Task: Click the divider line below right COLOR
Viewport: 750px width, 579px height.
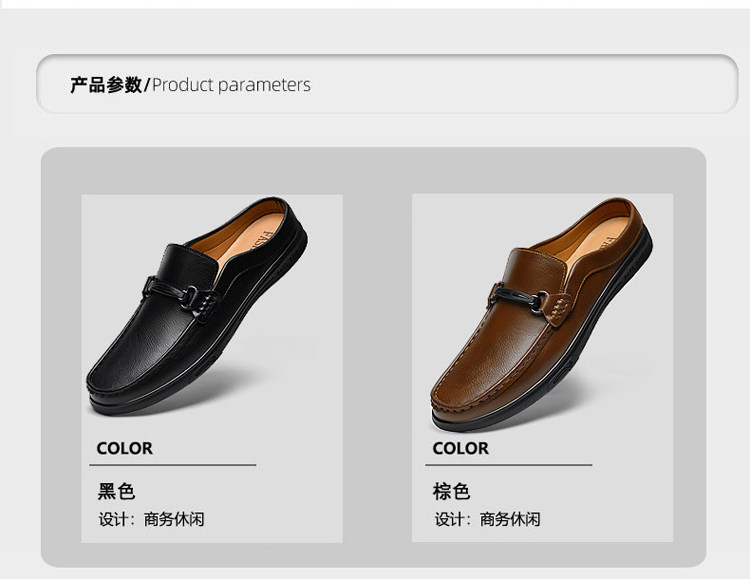Action: point(511,465)
